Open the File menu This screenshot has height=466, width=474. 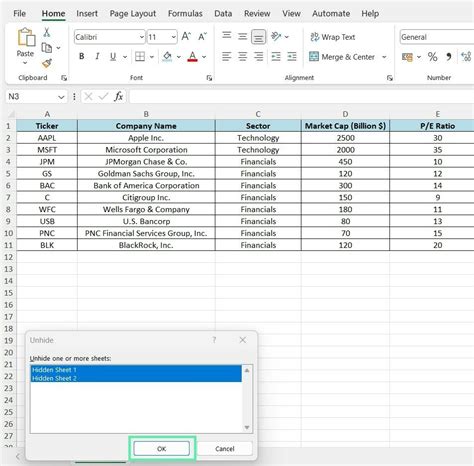click(19, 14)
